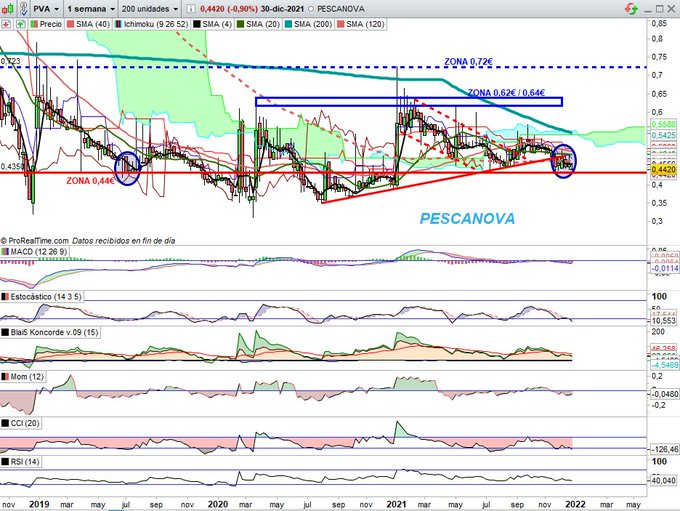680x511 pixels.
Task: Click the Ichimoku color swatch
Action: pyautogui.click(x=118, y=24)
